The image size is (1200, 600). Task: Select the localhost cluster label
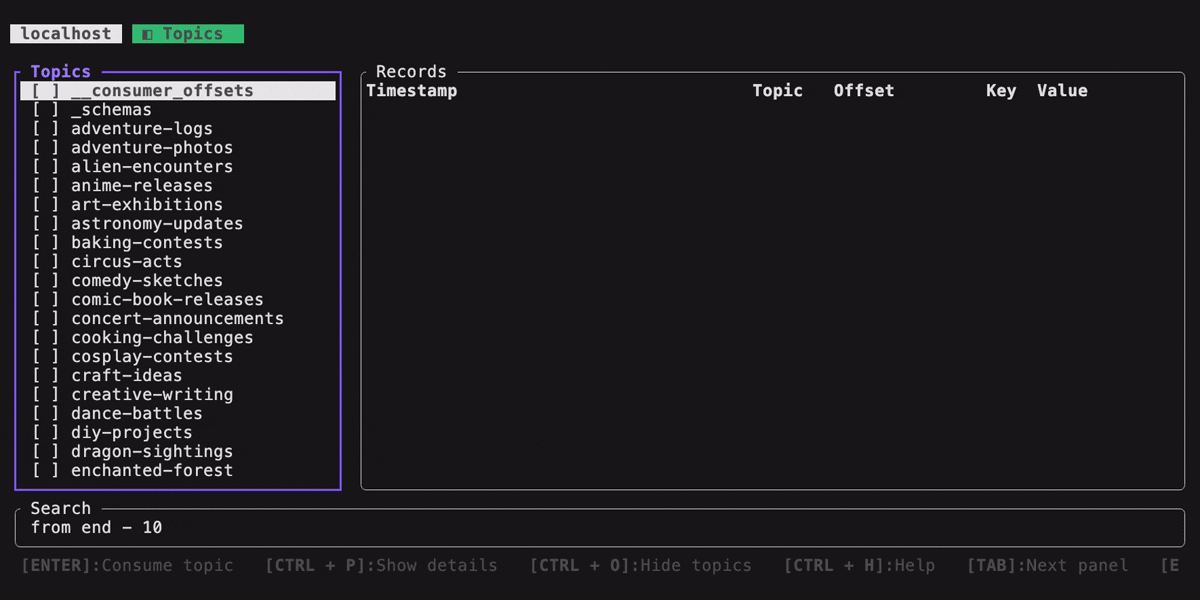point(66,34)
